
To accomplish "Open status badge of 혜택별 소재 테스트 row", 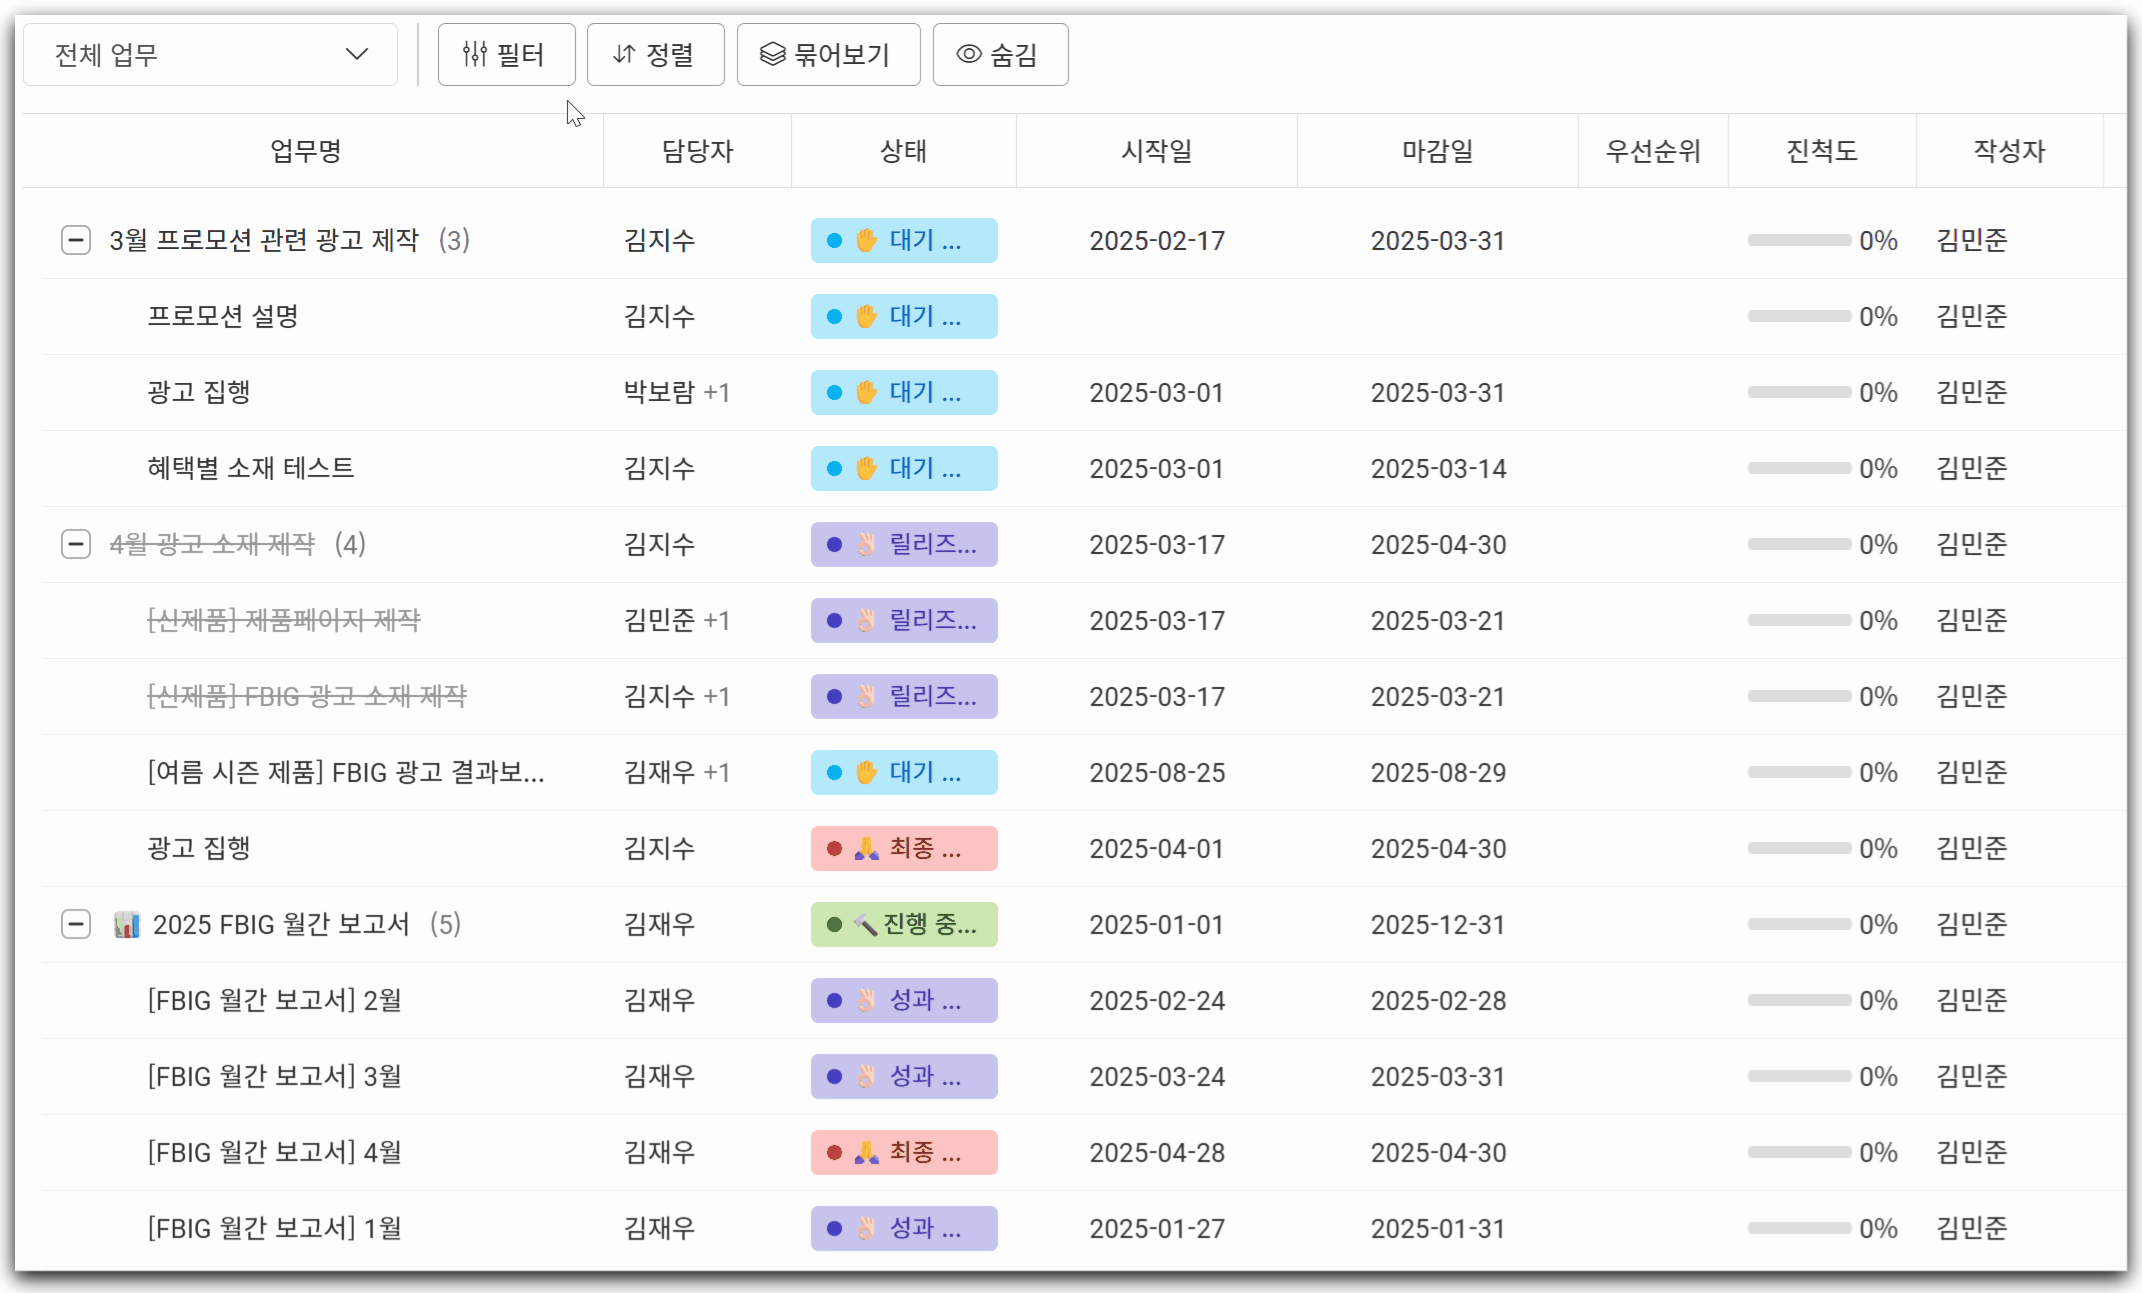I will pyautogui.click(x=904, y=468).
